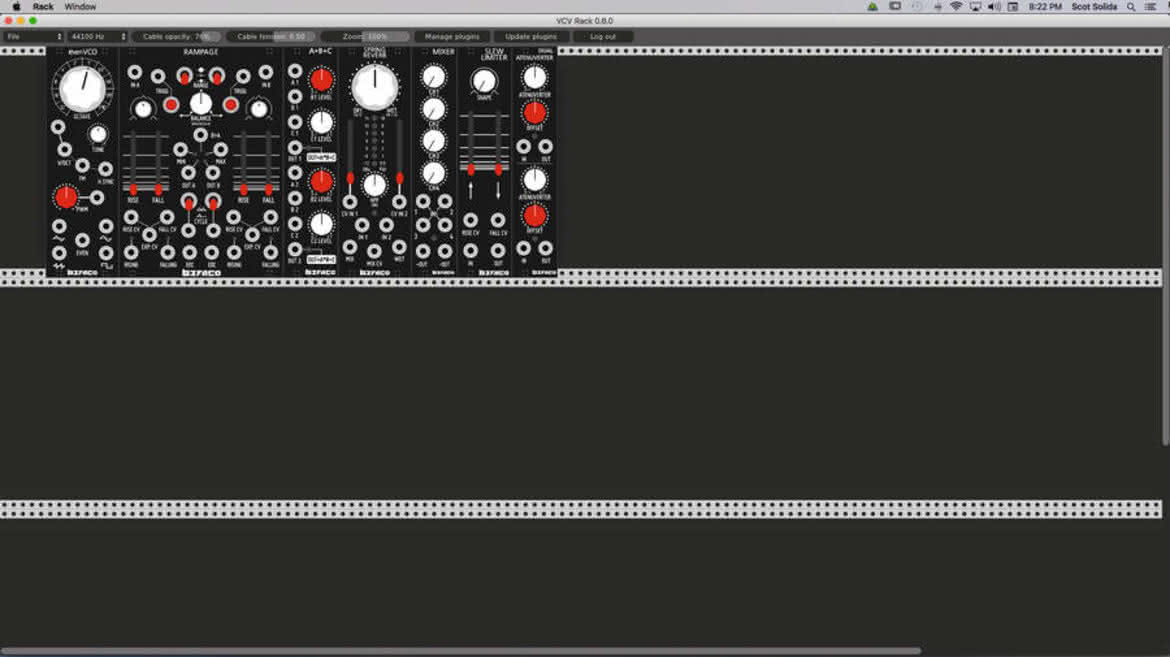Click the V/Oct input jack on EvenVCO

pos(65,149)
